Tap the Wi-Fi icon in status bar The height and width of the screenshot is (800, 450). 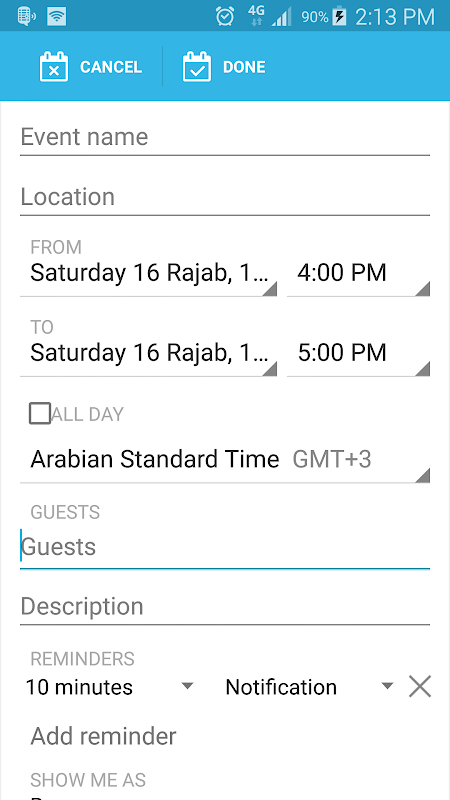57,16
